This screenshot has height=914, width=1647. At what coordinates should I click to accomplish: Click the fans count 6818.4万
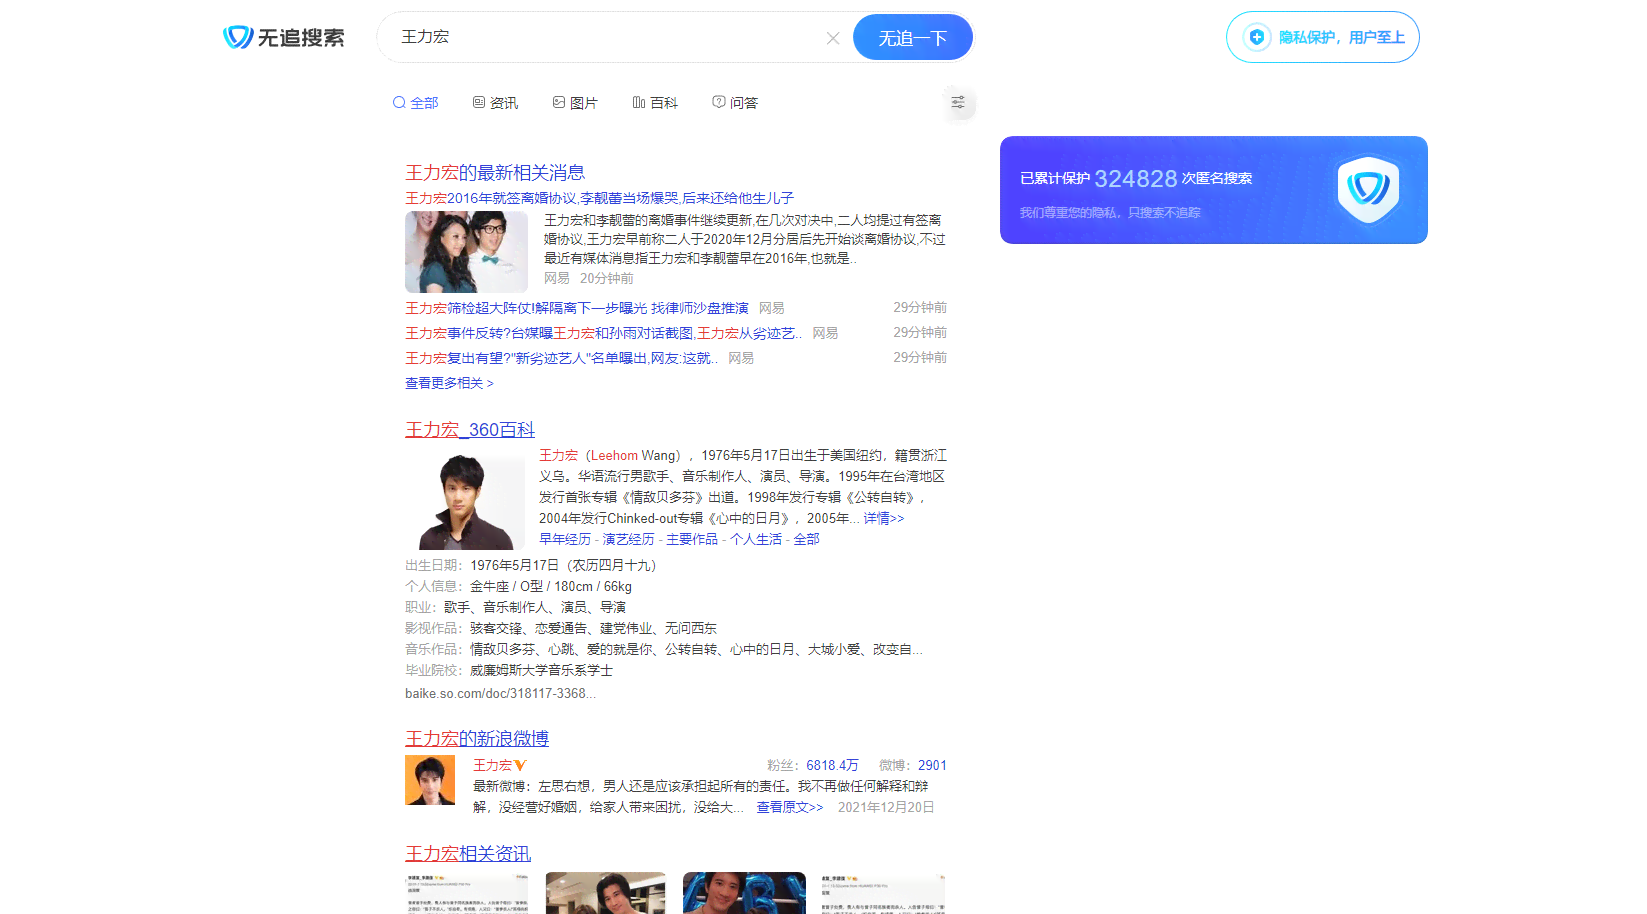point(832,765)
